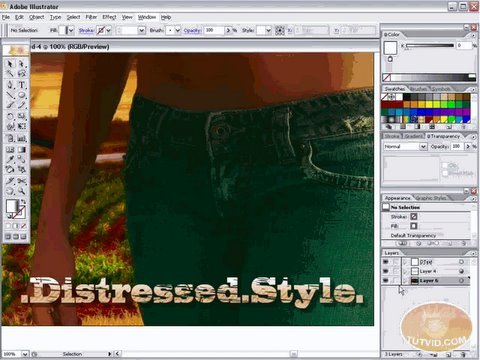Click the K slider in Color panel
This screenshot has height=360, width=480.
coord(430,46)
